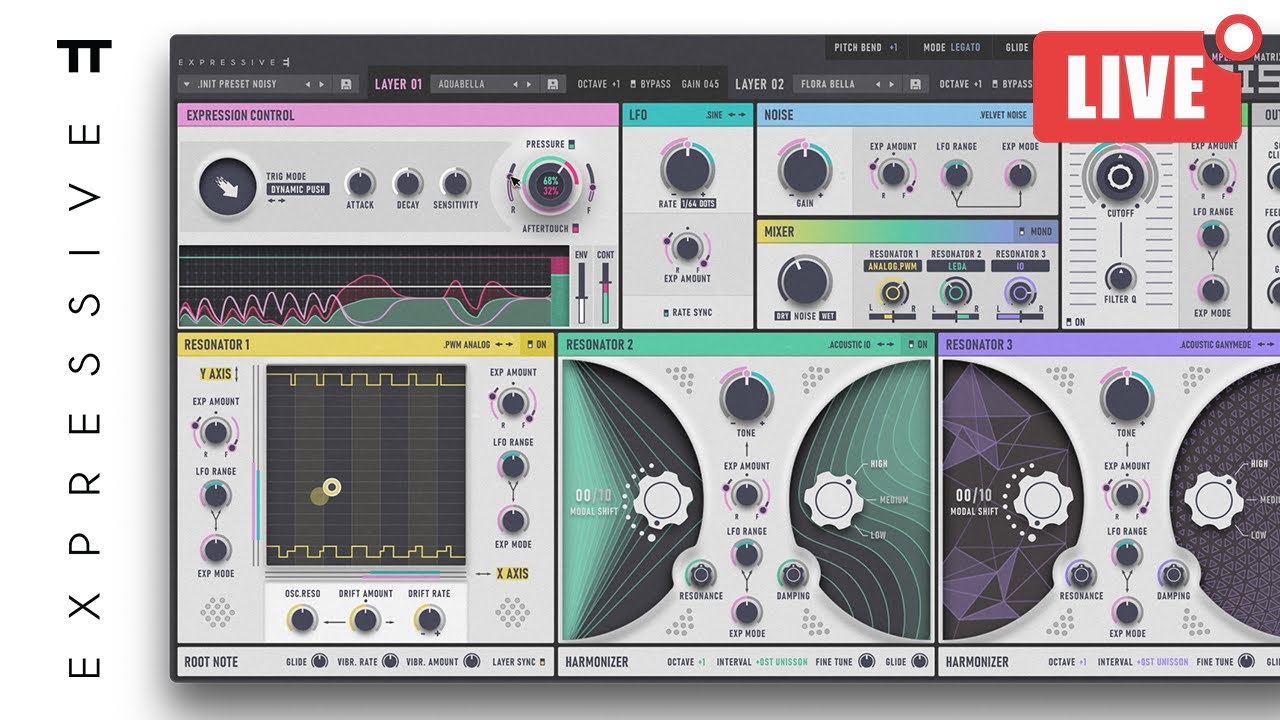
Task: Open Resonator 3 IO mixer selector
Action: click(1020, 266)
